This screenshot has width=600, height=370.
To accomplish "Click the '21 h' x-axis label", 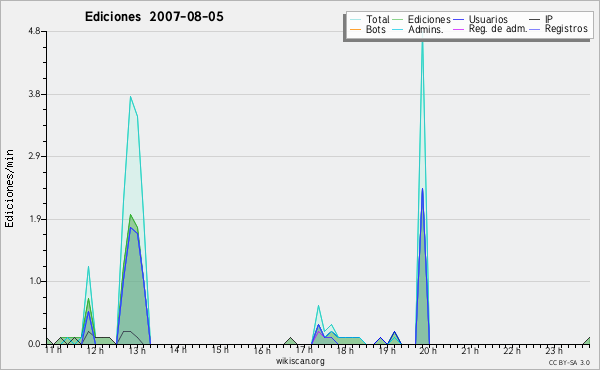I will tap(470, 350).
